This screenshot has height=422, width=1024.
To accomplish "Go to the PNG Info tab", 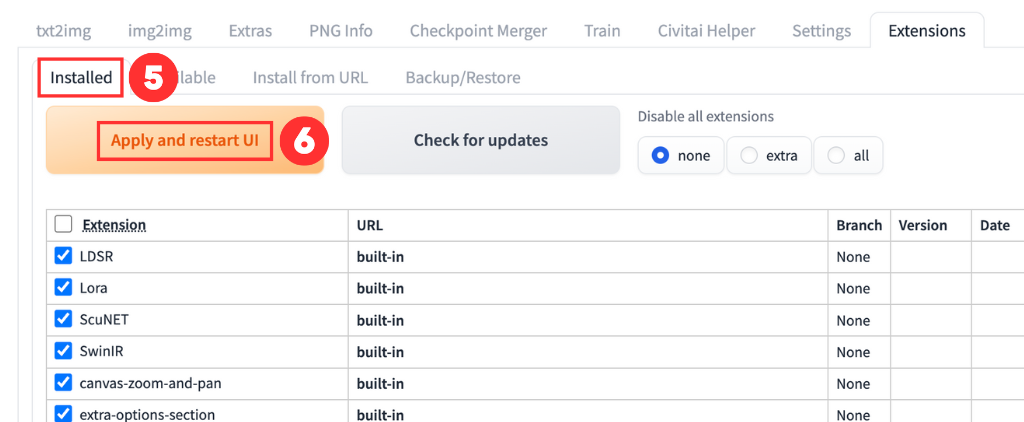I will coord(341,30).
